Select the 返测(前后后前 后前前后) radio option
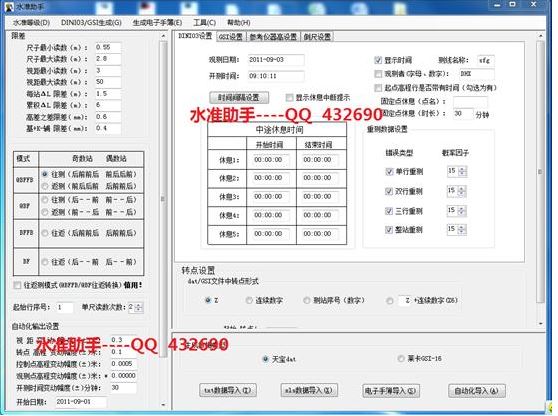558x416 pixels. pyautogui.click(x=45, y=186)
